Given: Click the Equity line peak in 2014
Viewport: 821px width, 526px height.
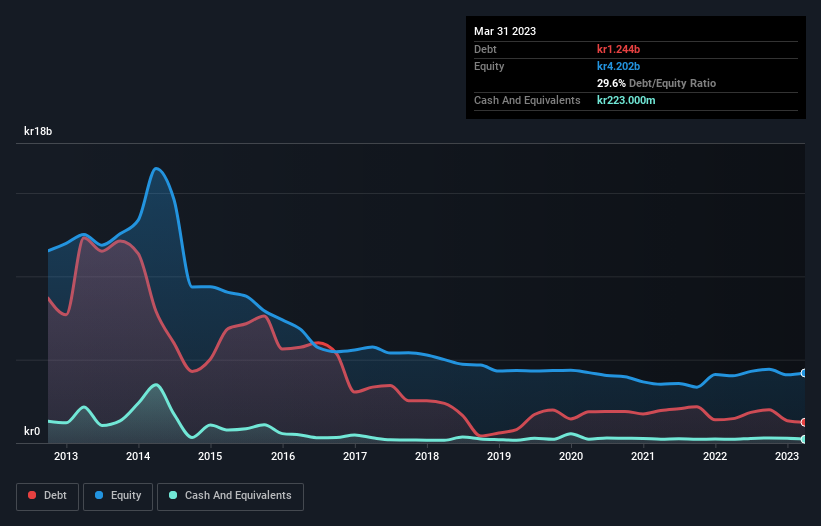Looking at the screenshot, I should click(x=156, y=169).
